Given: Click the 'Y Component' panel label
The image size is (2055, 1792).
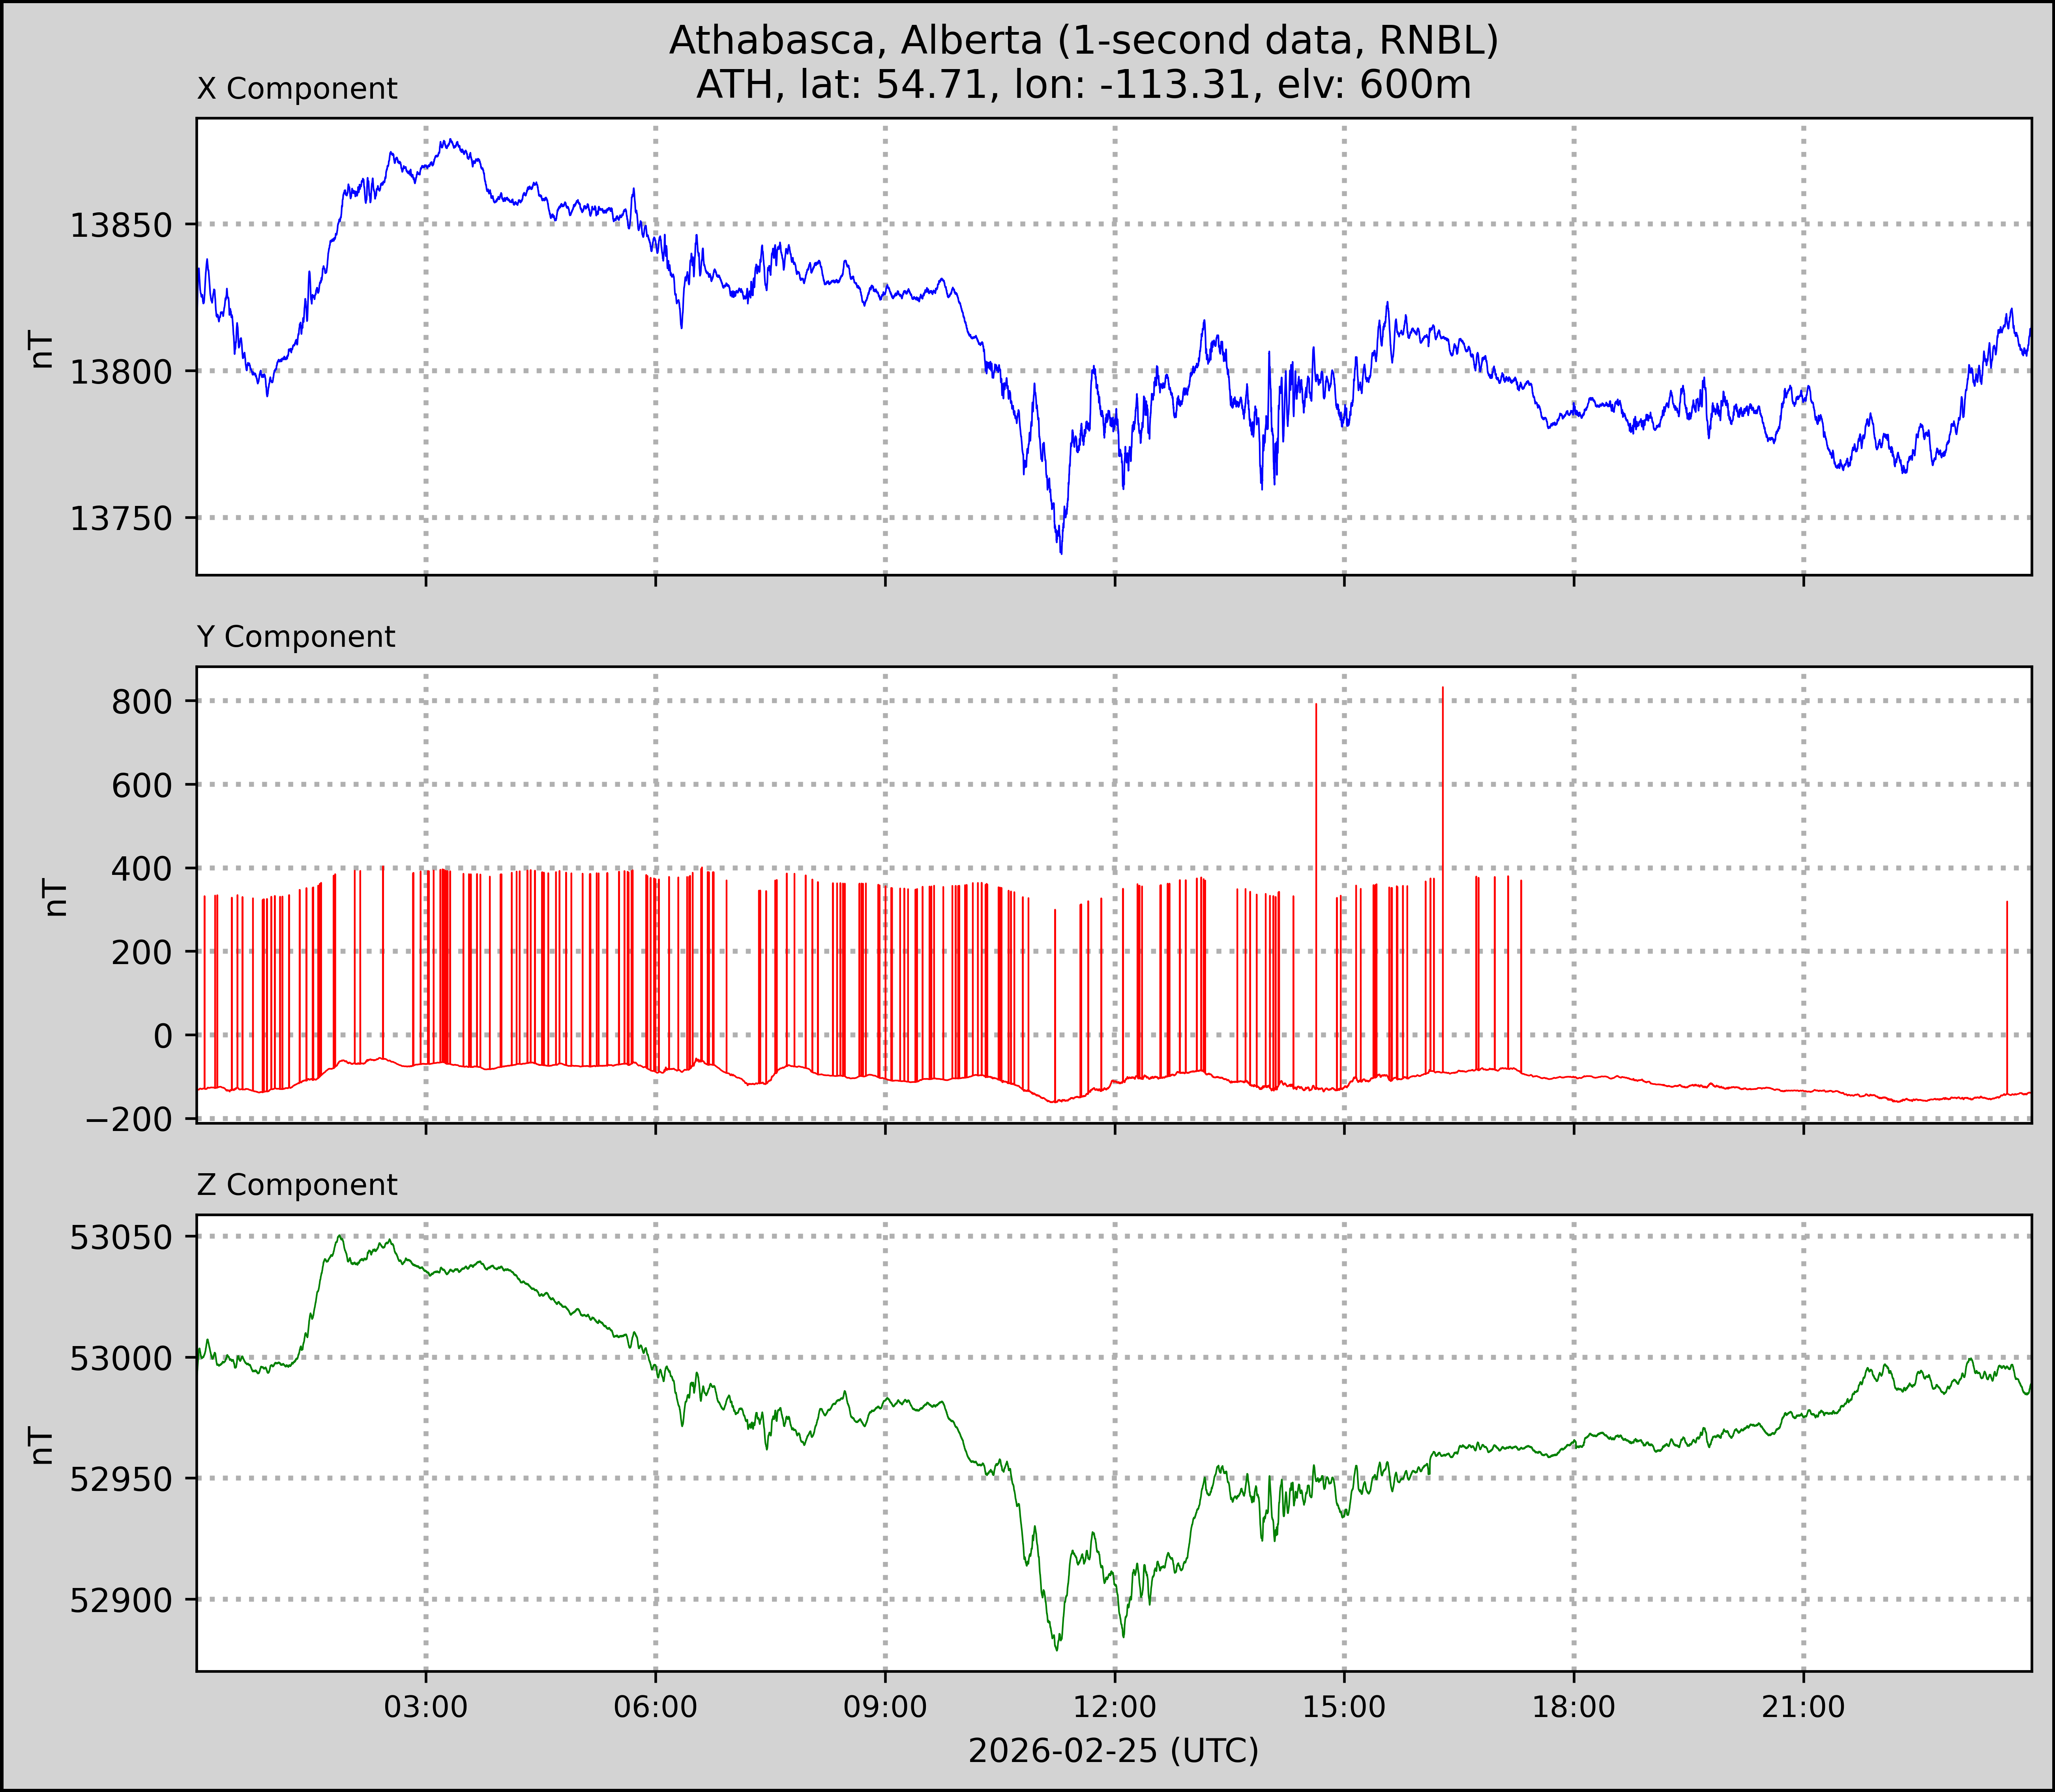Looking at the screenshot, I should 296,637.
